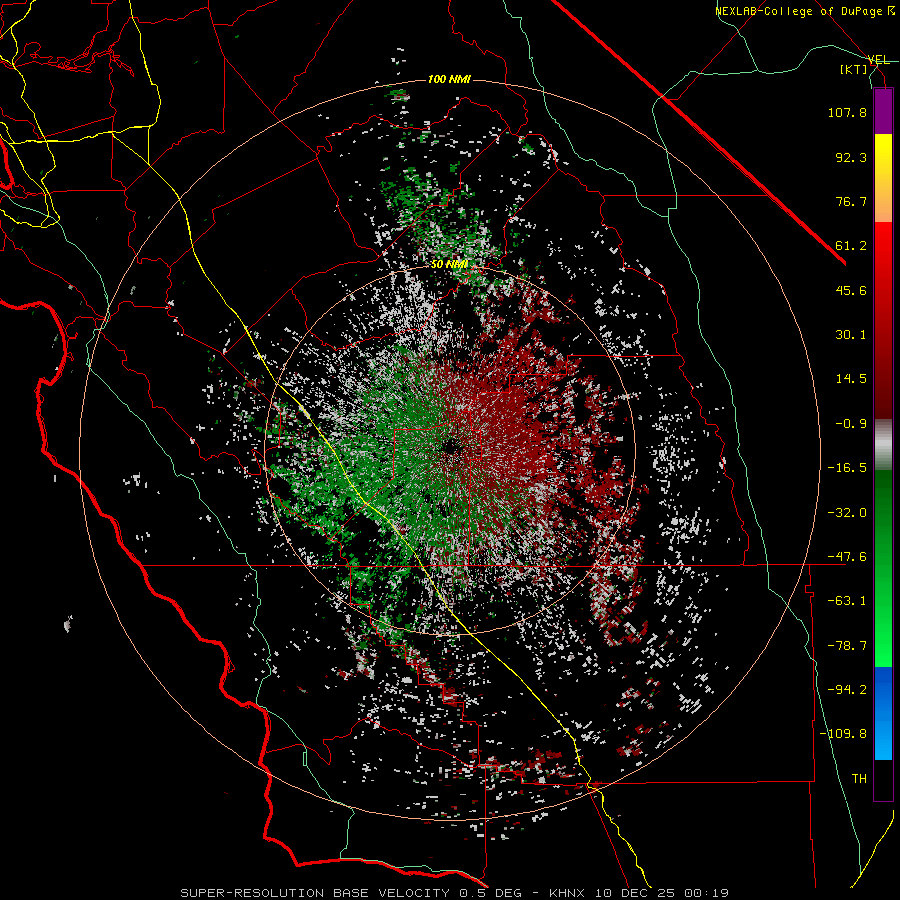Viewport: 900px width, 900px height.
Task: Select the -47.6 scale value
Action: tap(847, 557)
